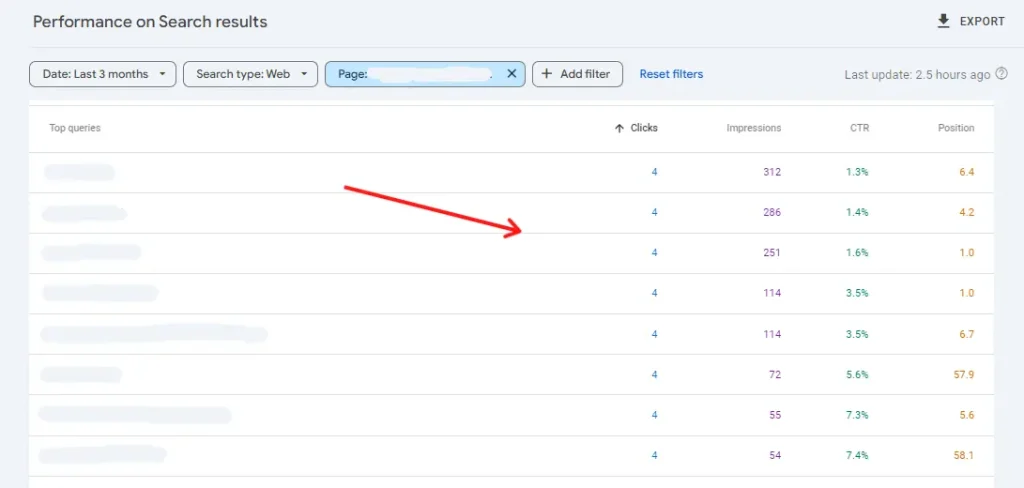
Task: Open the blurred query in the 286 impressions row
Action: (x=84, y=213)
